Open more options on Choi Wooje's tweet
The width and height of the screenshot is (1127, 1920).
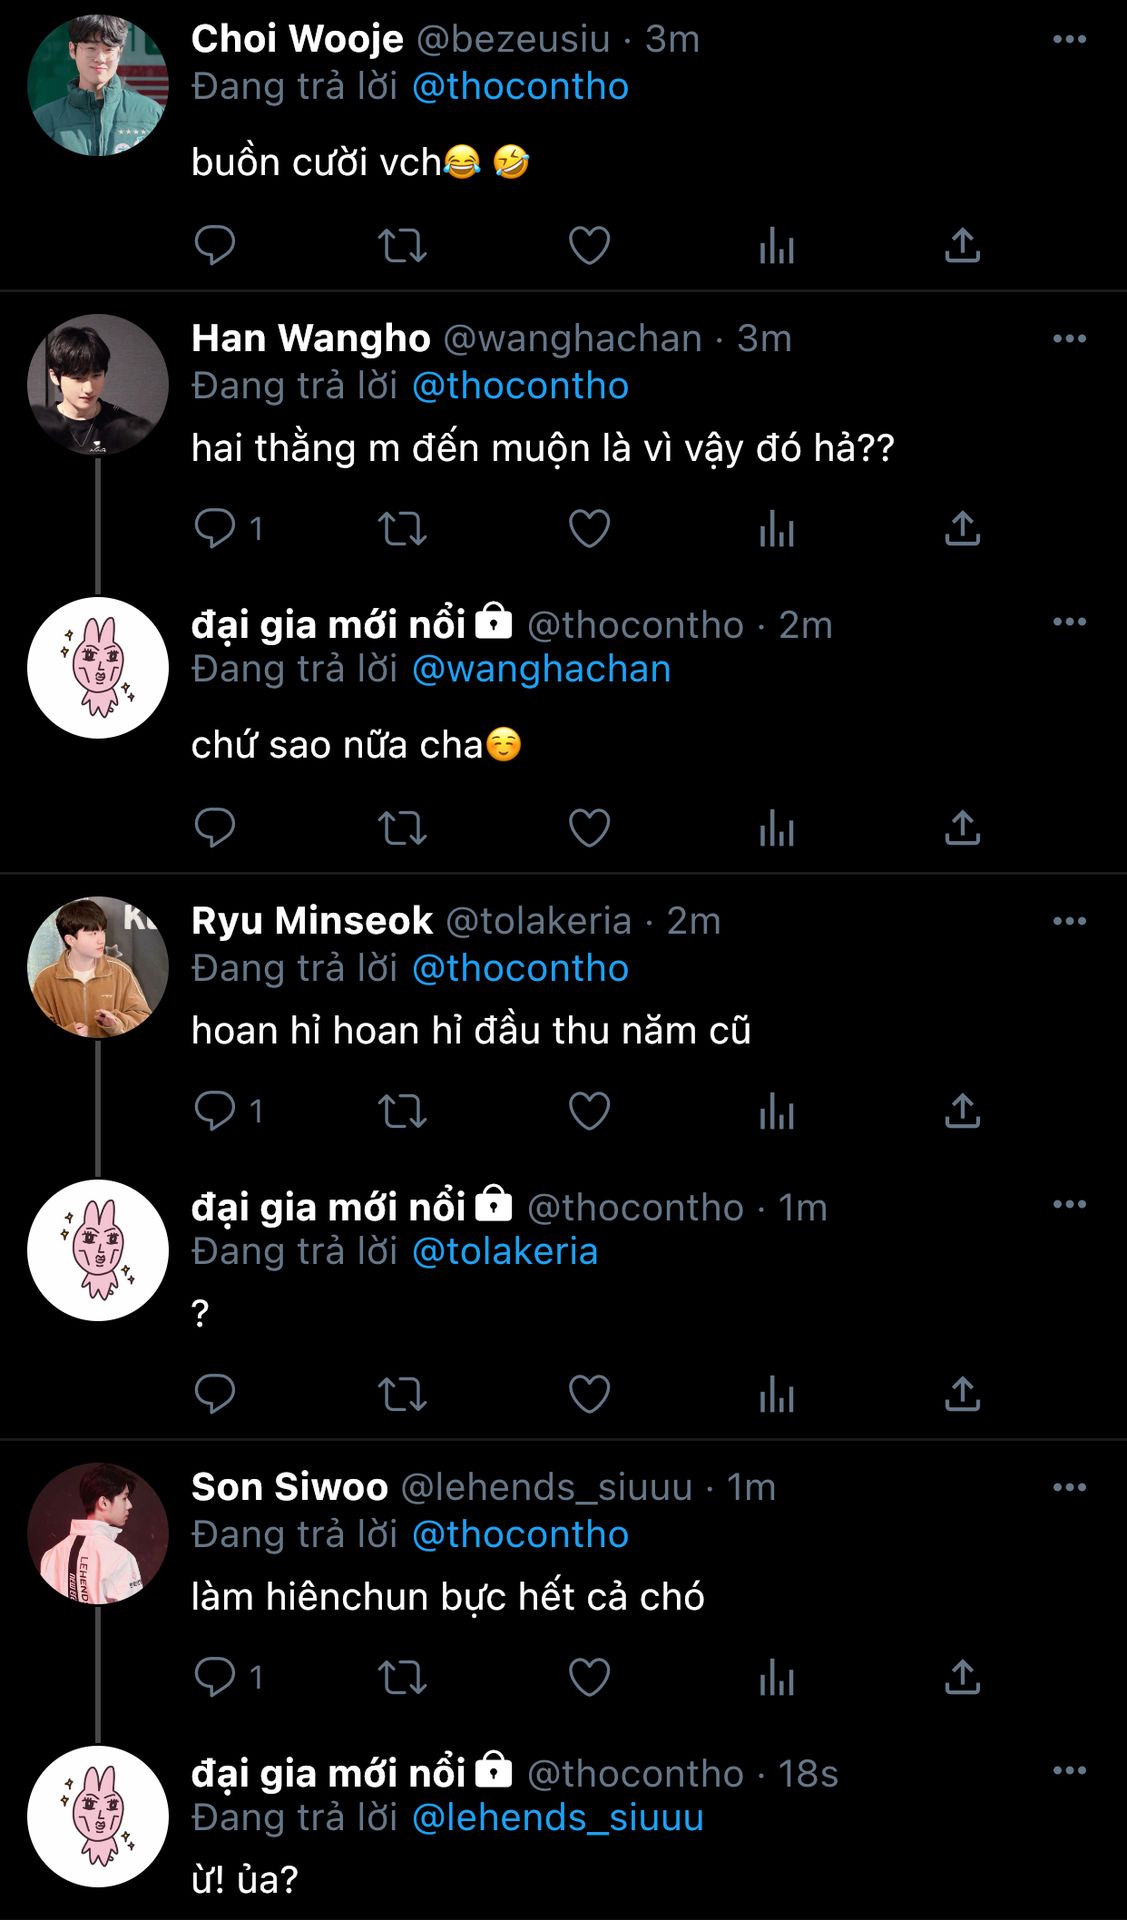pos(1069,40)
